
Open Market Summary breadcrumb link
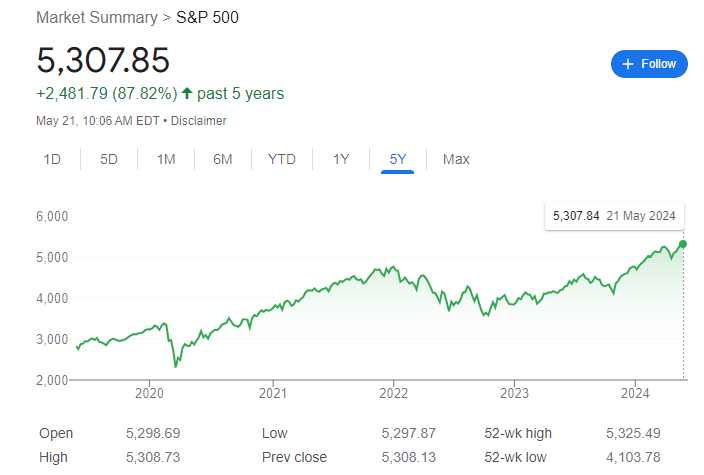[x=97, y=18]
